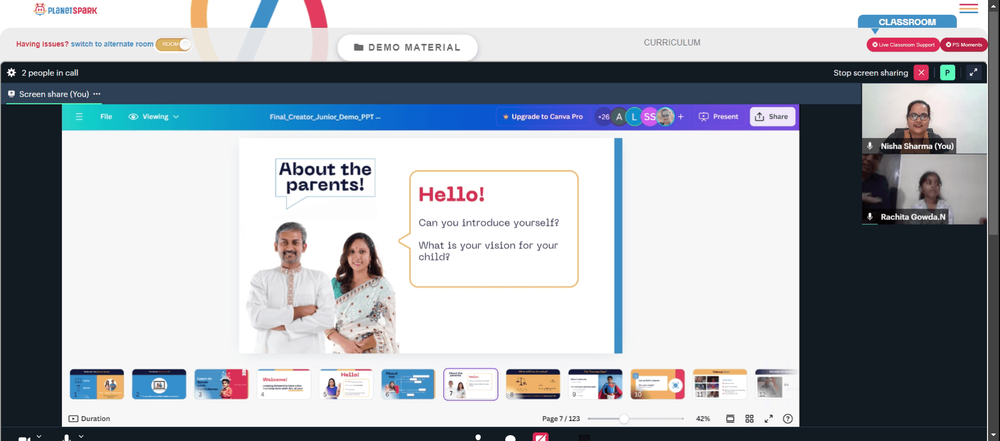This screenshot has height=441, width=1000.
Task: Click the 42% zoom value
Action: (703, 419)
